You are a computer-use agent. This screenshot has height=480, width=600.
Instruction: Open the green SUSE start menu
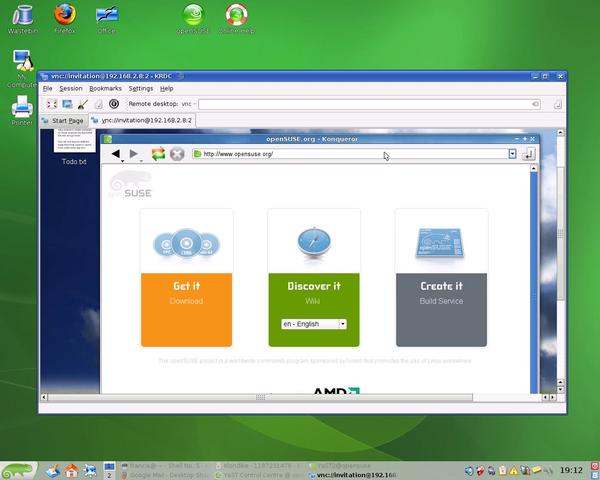coord(18,471)
